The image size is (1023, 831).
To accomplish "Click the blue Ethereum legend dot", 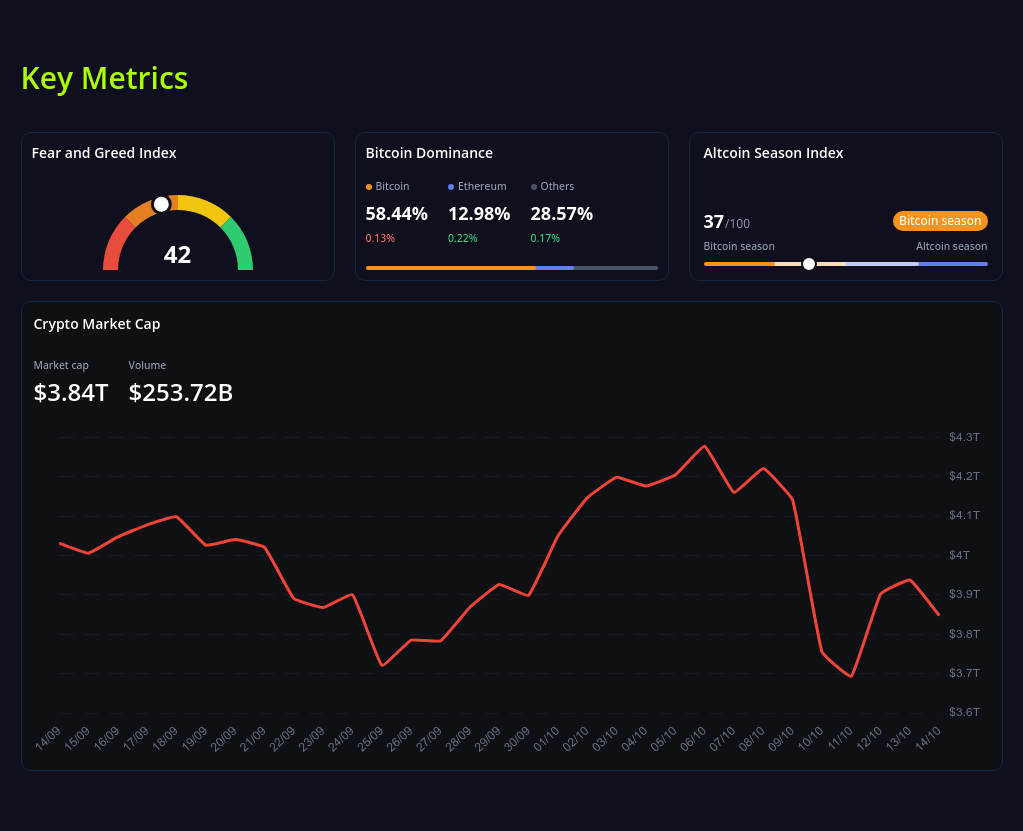I will pyautogui.click(x=451, y=187).
